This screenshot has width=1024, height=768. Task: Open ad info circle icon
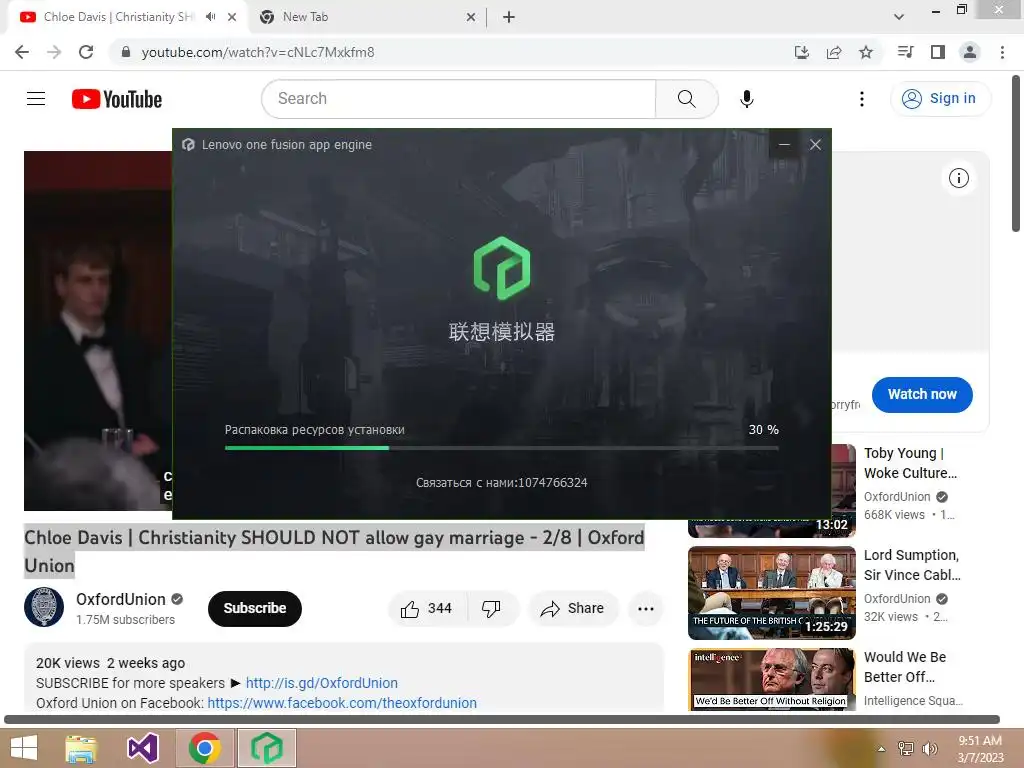[x=959, y=178]
